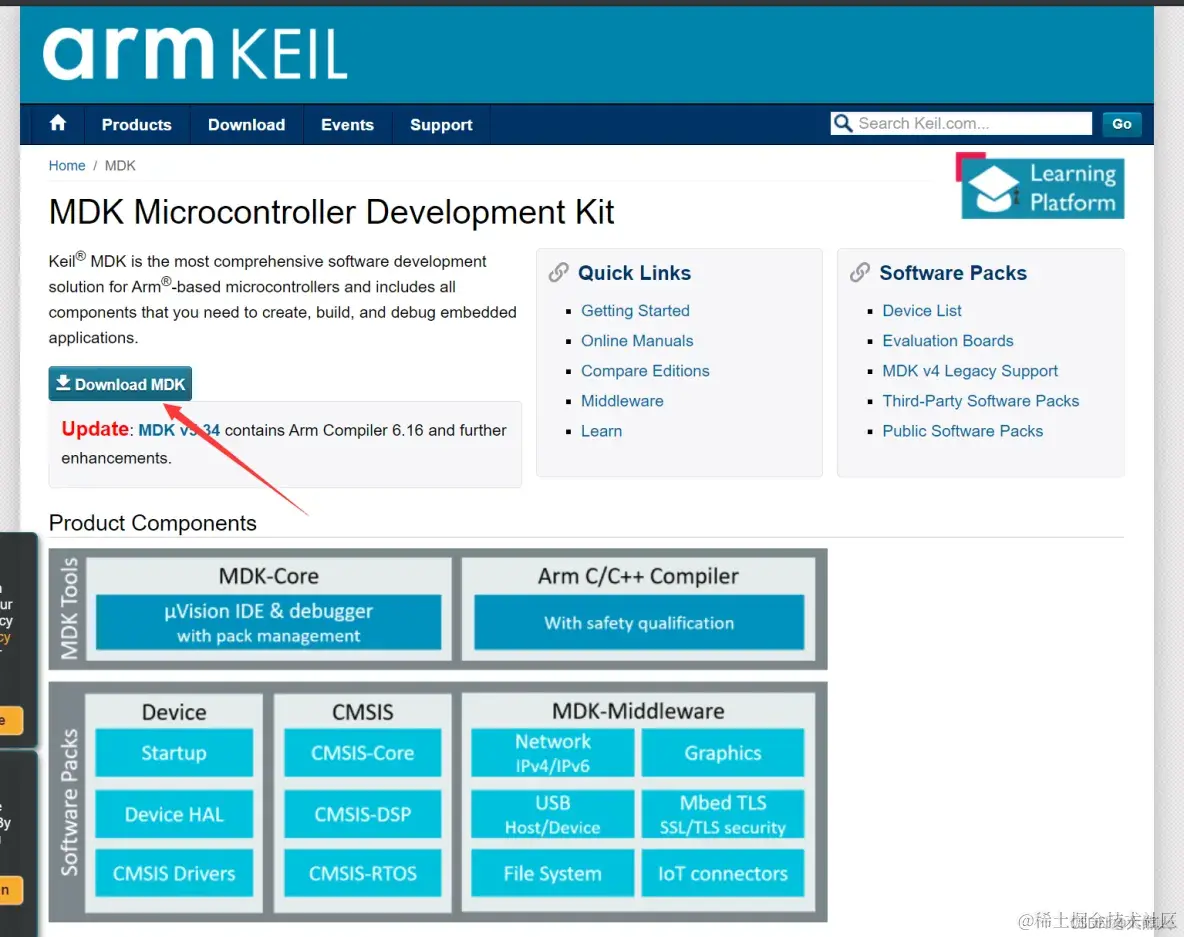1184x937 pixels.
Task: Open the Products menu
Action: point(136,124)
